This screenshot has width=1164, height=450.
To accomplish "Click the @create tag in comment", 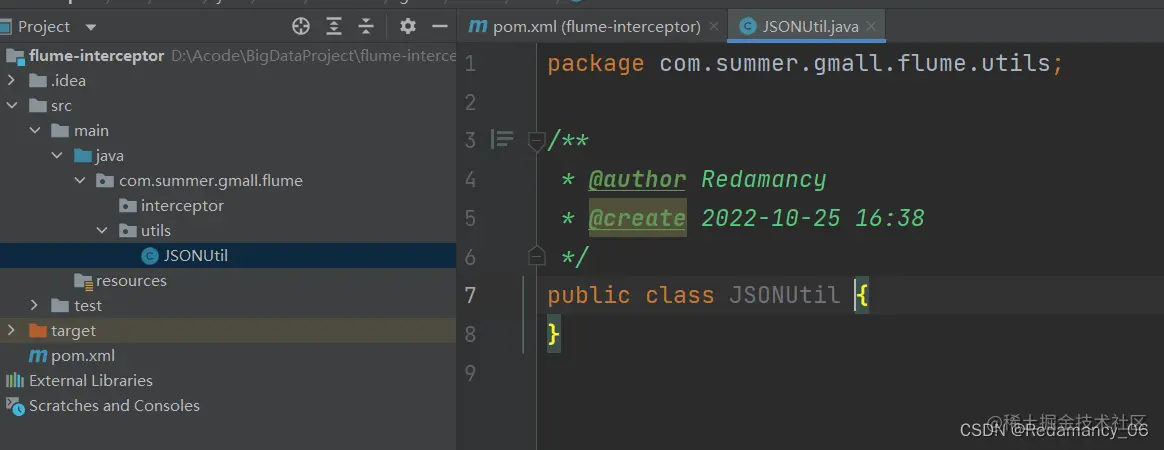I will coord(637,218).
